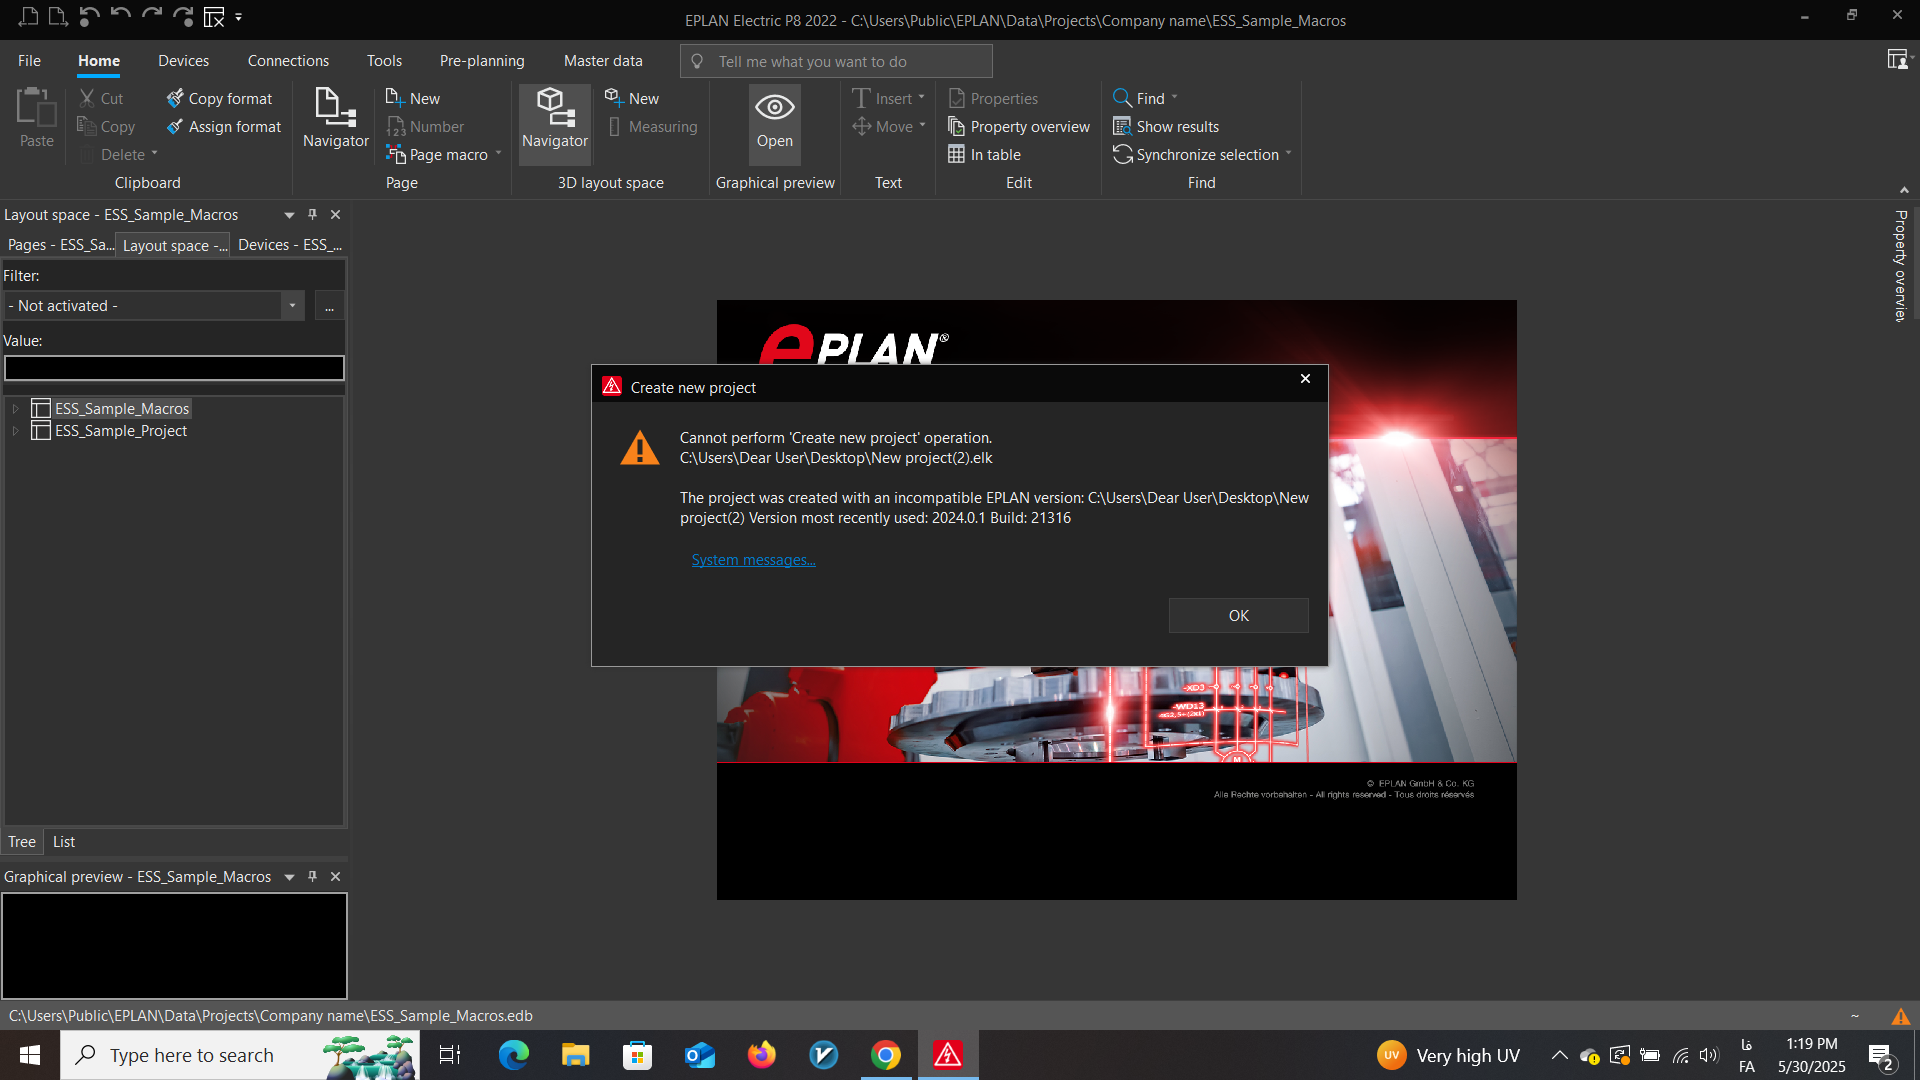Open the File menu

click(29, 61)
